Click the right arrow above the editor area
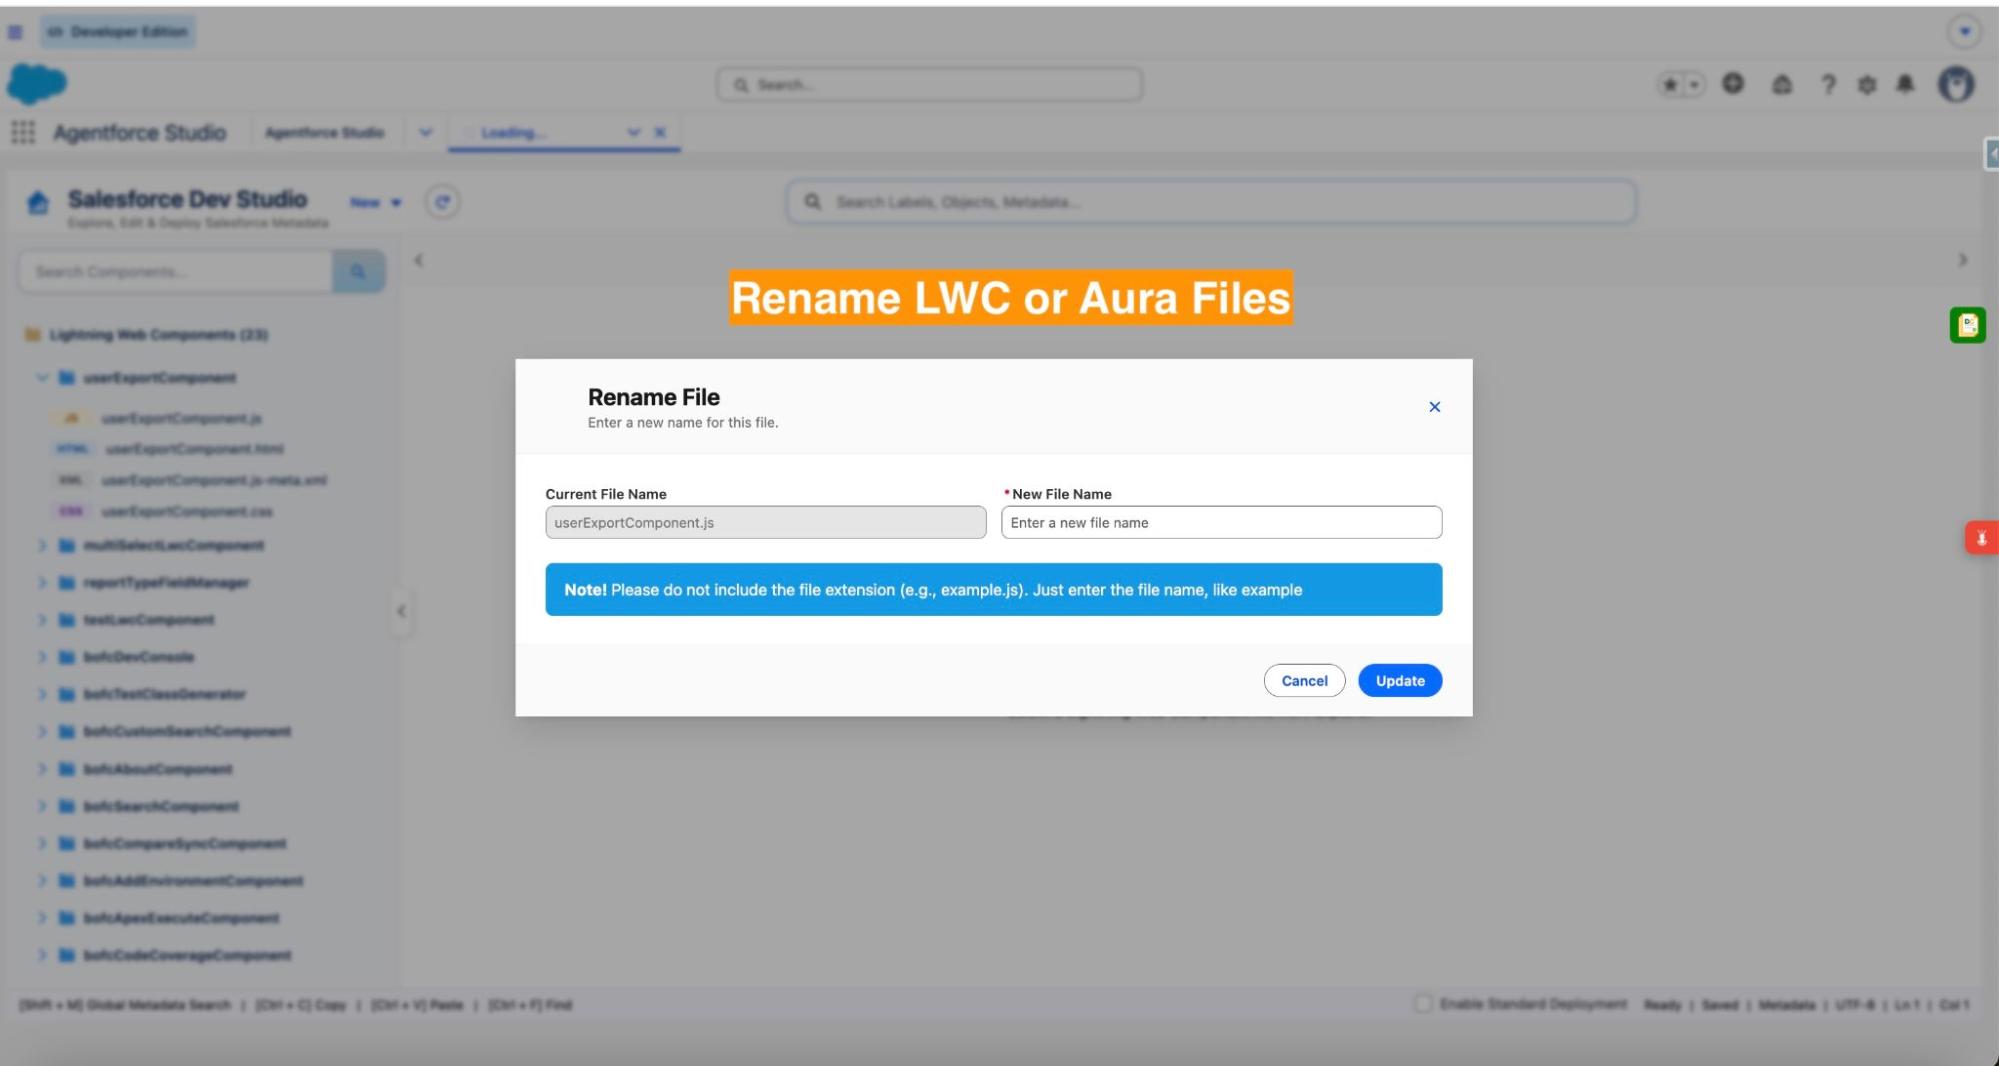1999x1066 pixels. pyautogui.click(x=1962, y=260)
